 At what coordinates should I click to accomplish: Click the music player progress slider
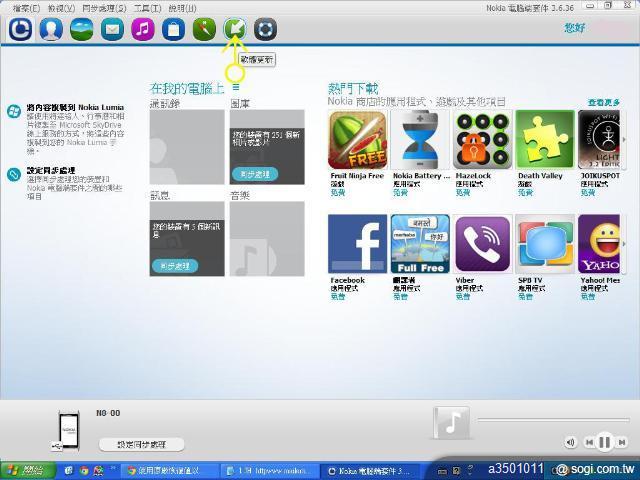(553, 419)
